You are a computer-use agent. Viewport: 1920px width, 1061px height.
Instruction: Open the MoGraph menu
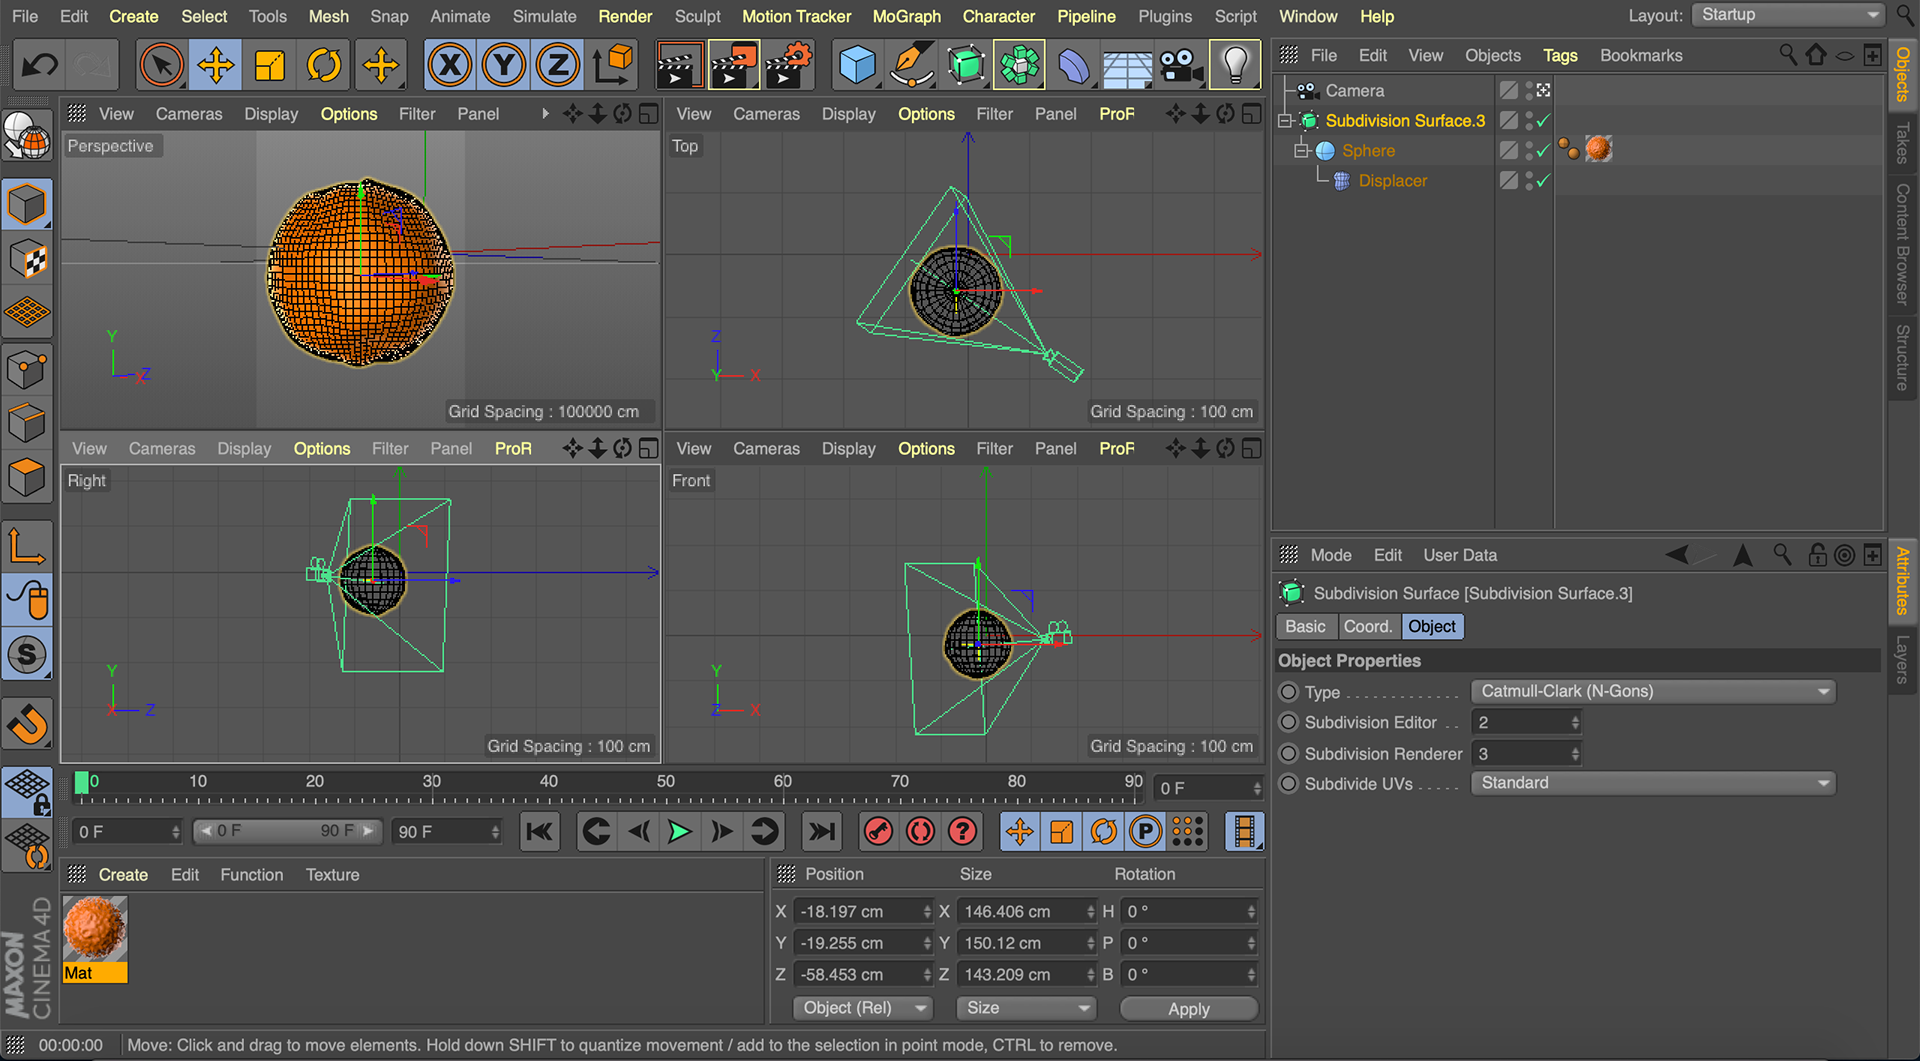click(x=906, y=16)
